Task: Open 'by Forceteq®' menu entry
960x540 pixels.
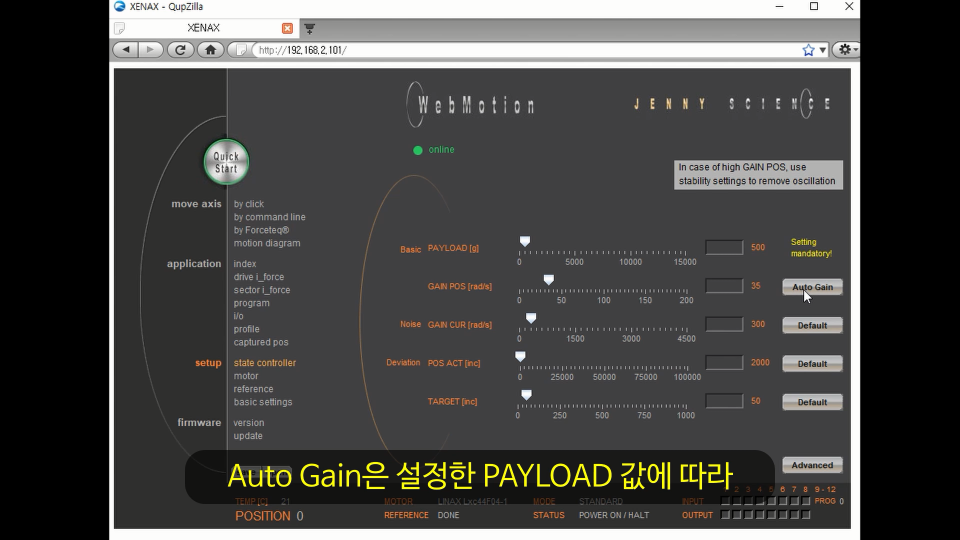Action: pyautogui.click(x=261, y=230)
